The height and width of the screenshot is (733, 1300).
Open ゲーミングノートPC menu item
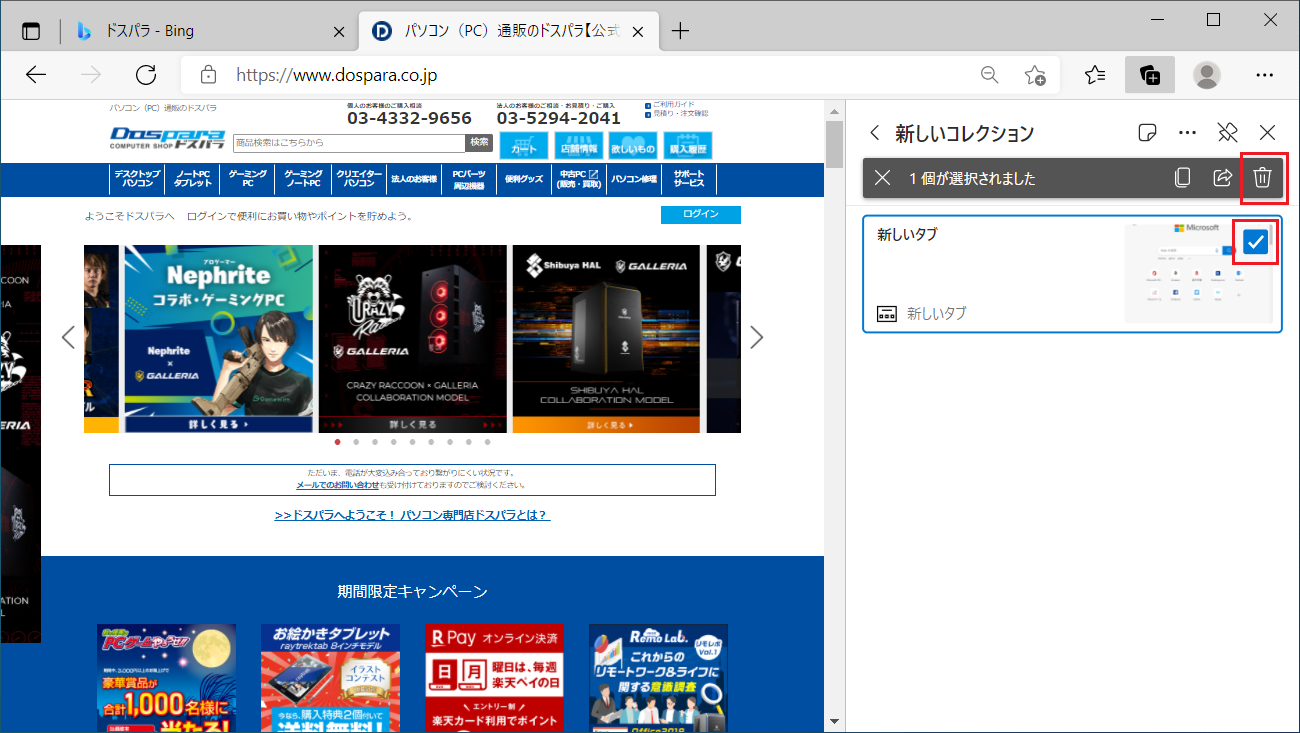303,179
